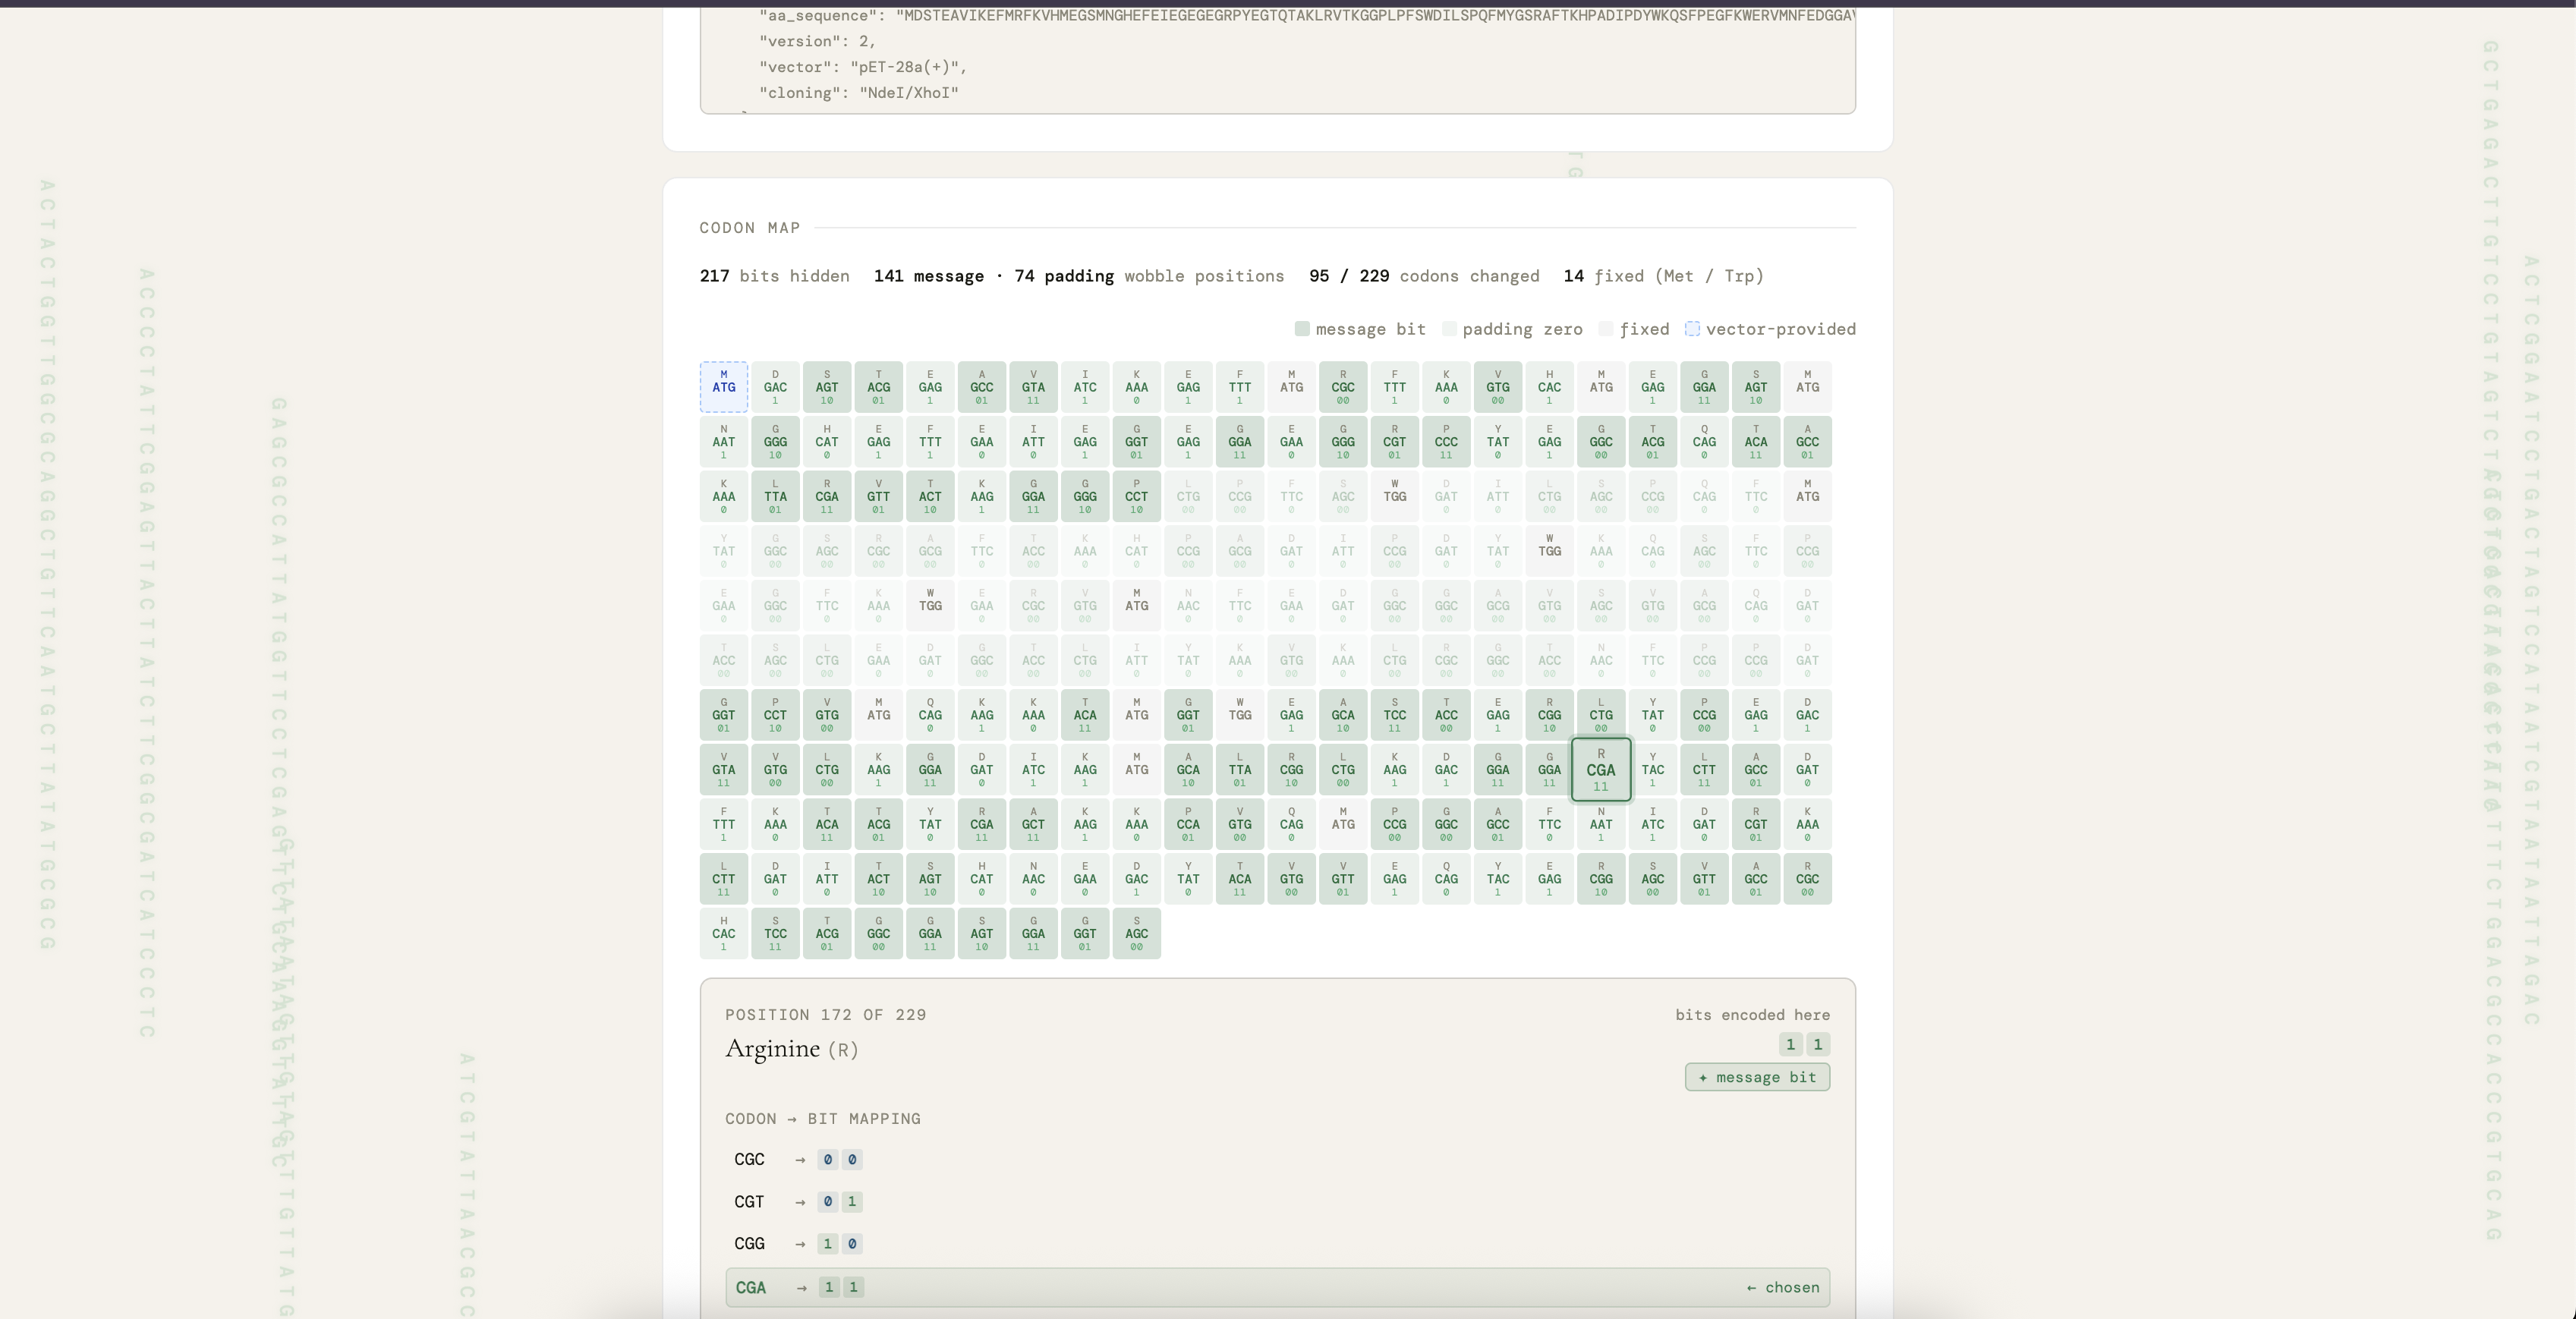Viewport: 2576px width, 1319px height.
Task: Select the P CCA codon cell
Action: [x=1188, y=825]
